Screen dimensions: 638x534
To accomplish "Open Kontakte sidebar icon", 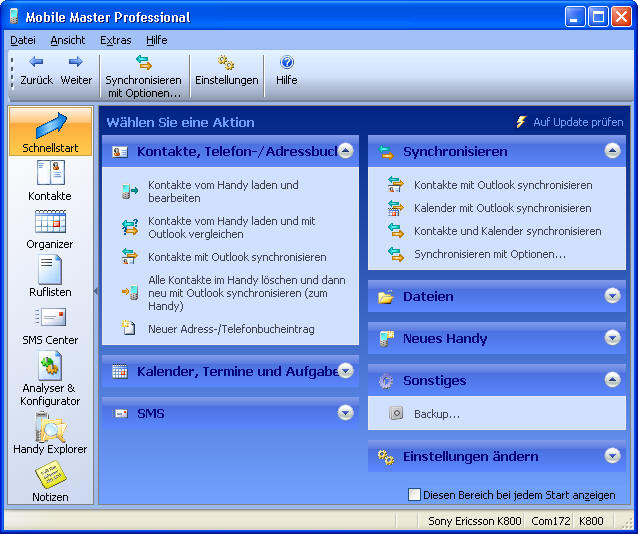I will point(50,172).
